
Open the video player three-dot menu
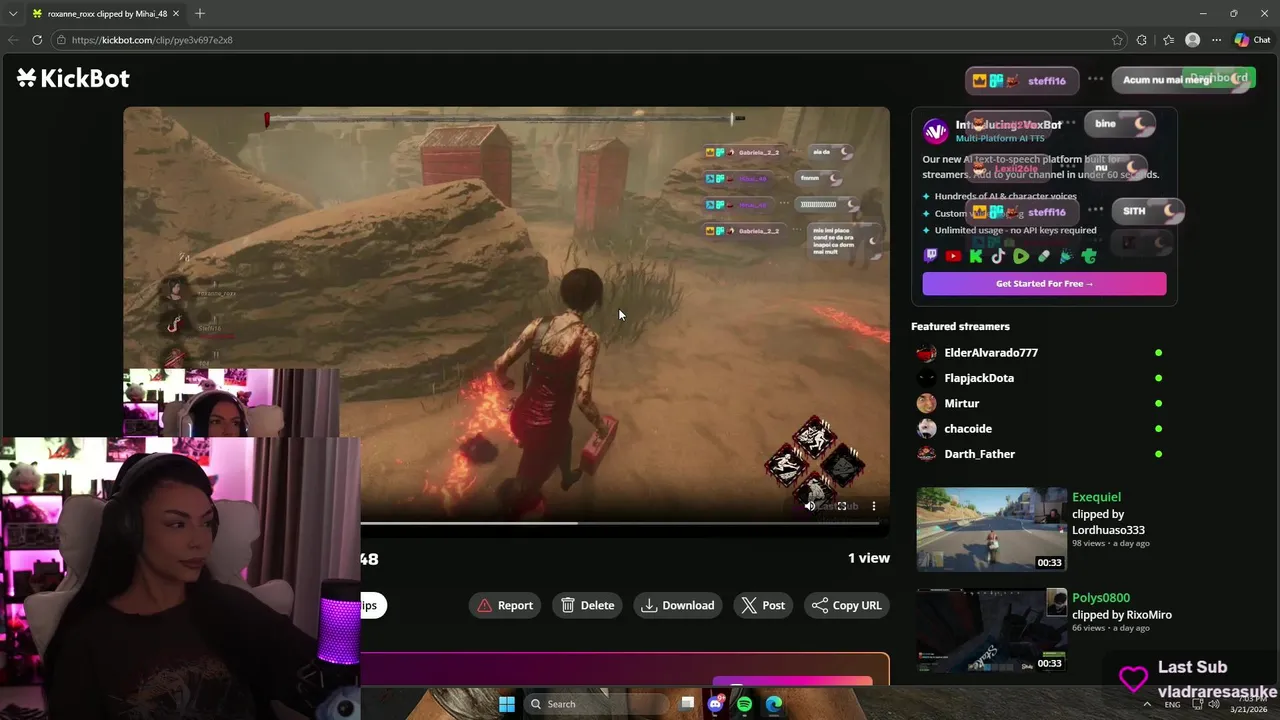coord(874,506)
